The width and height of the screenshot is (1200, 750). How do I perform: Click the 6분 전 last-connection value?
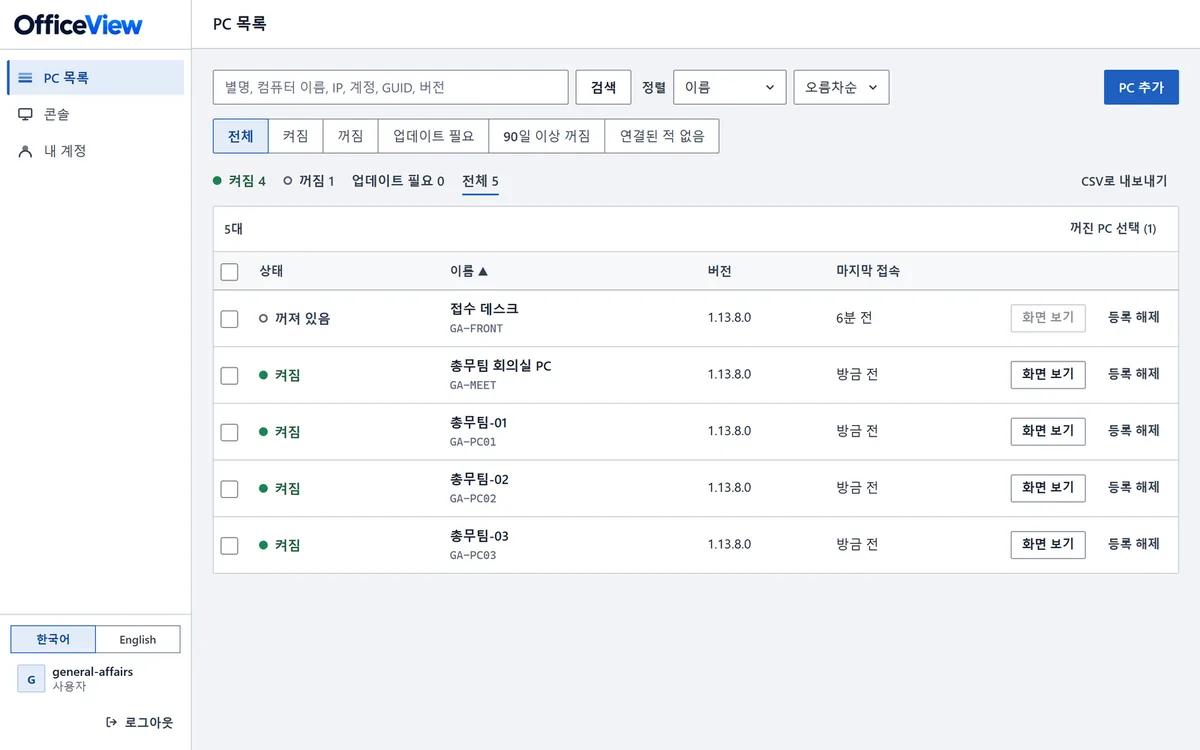854,318
